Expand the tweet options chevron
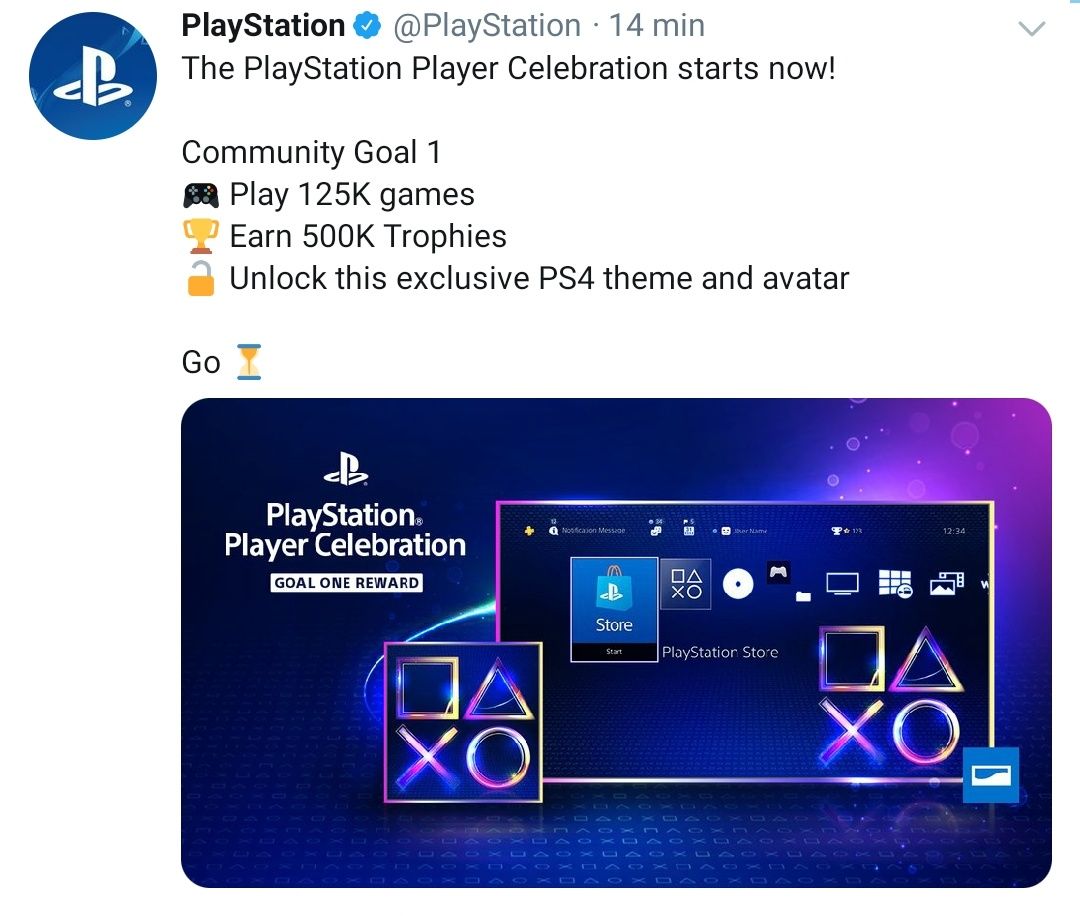This screenshot has width=1080, height=916. (1033, 30)
